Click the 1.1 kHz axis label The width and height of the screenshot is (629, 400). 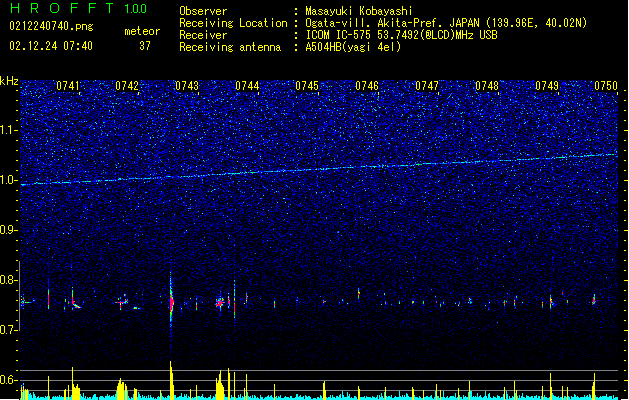(9, 130)
